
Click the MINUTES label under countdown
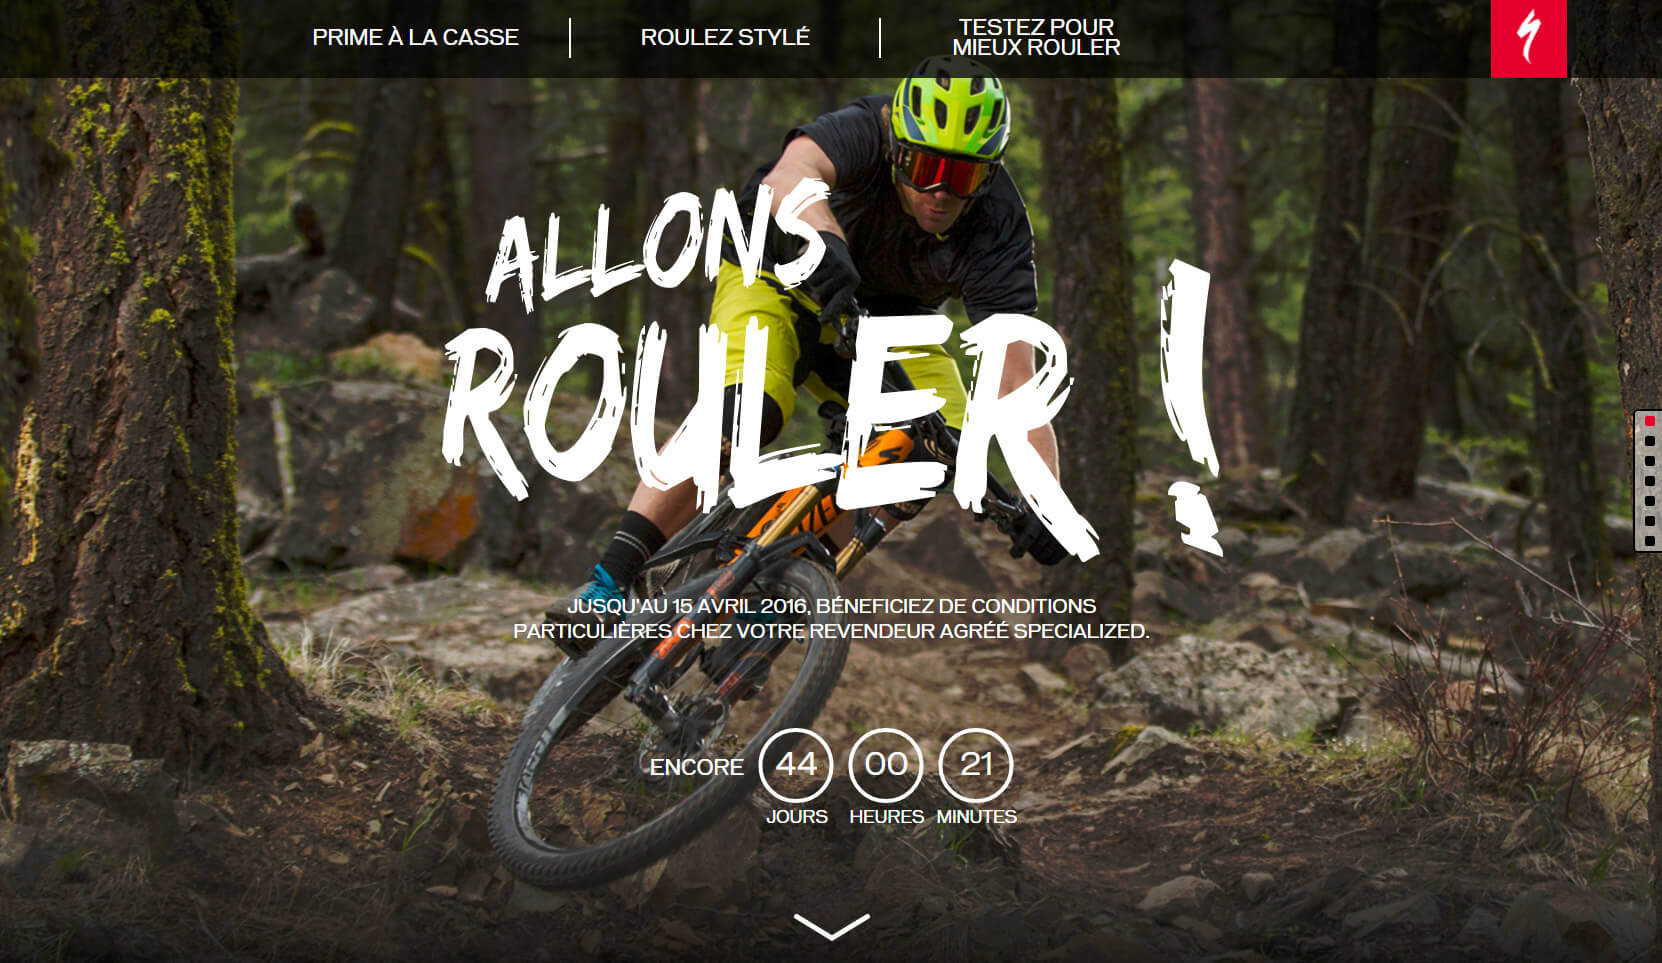pos(976,816)
